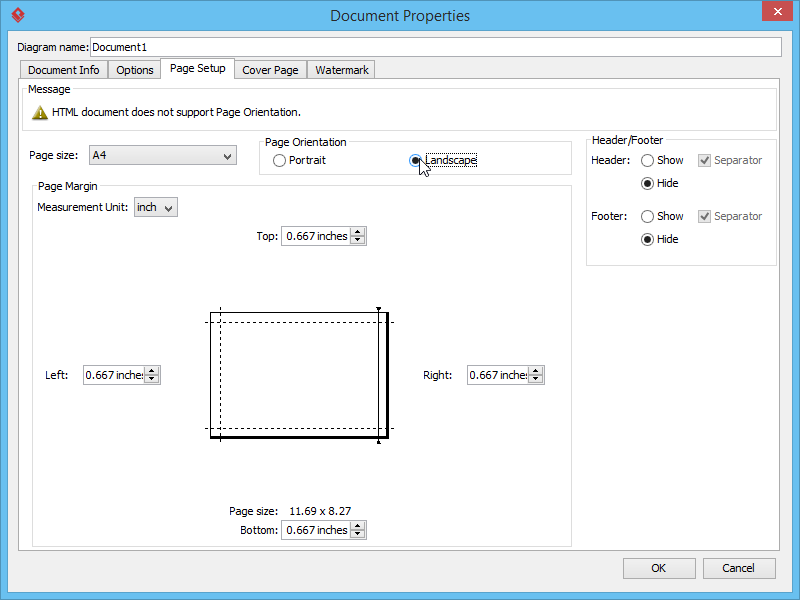Click the page margin preview diagram
The height and width of the screenshot is (600, 800).
[x=299, y=376]
